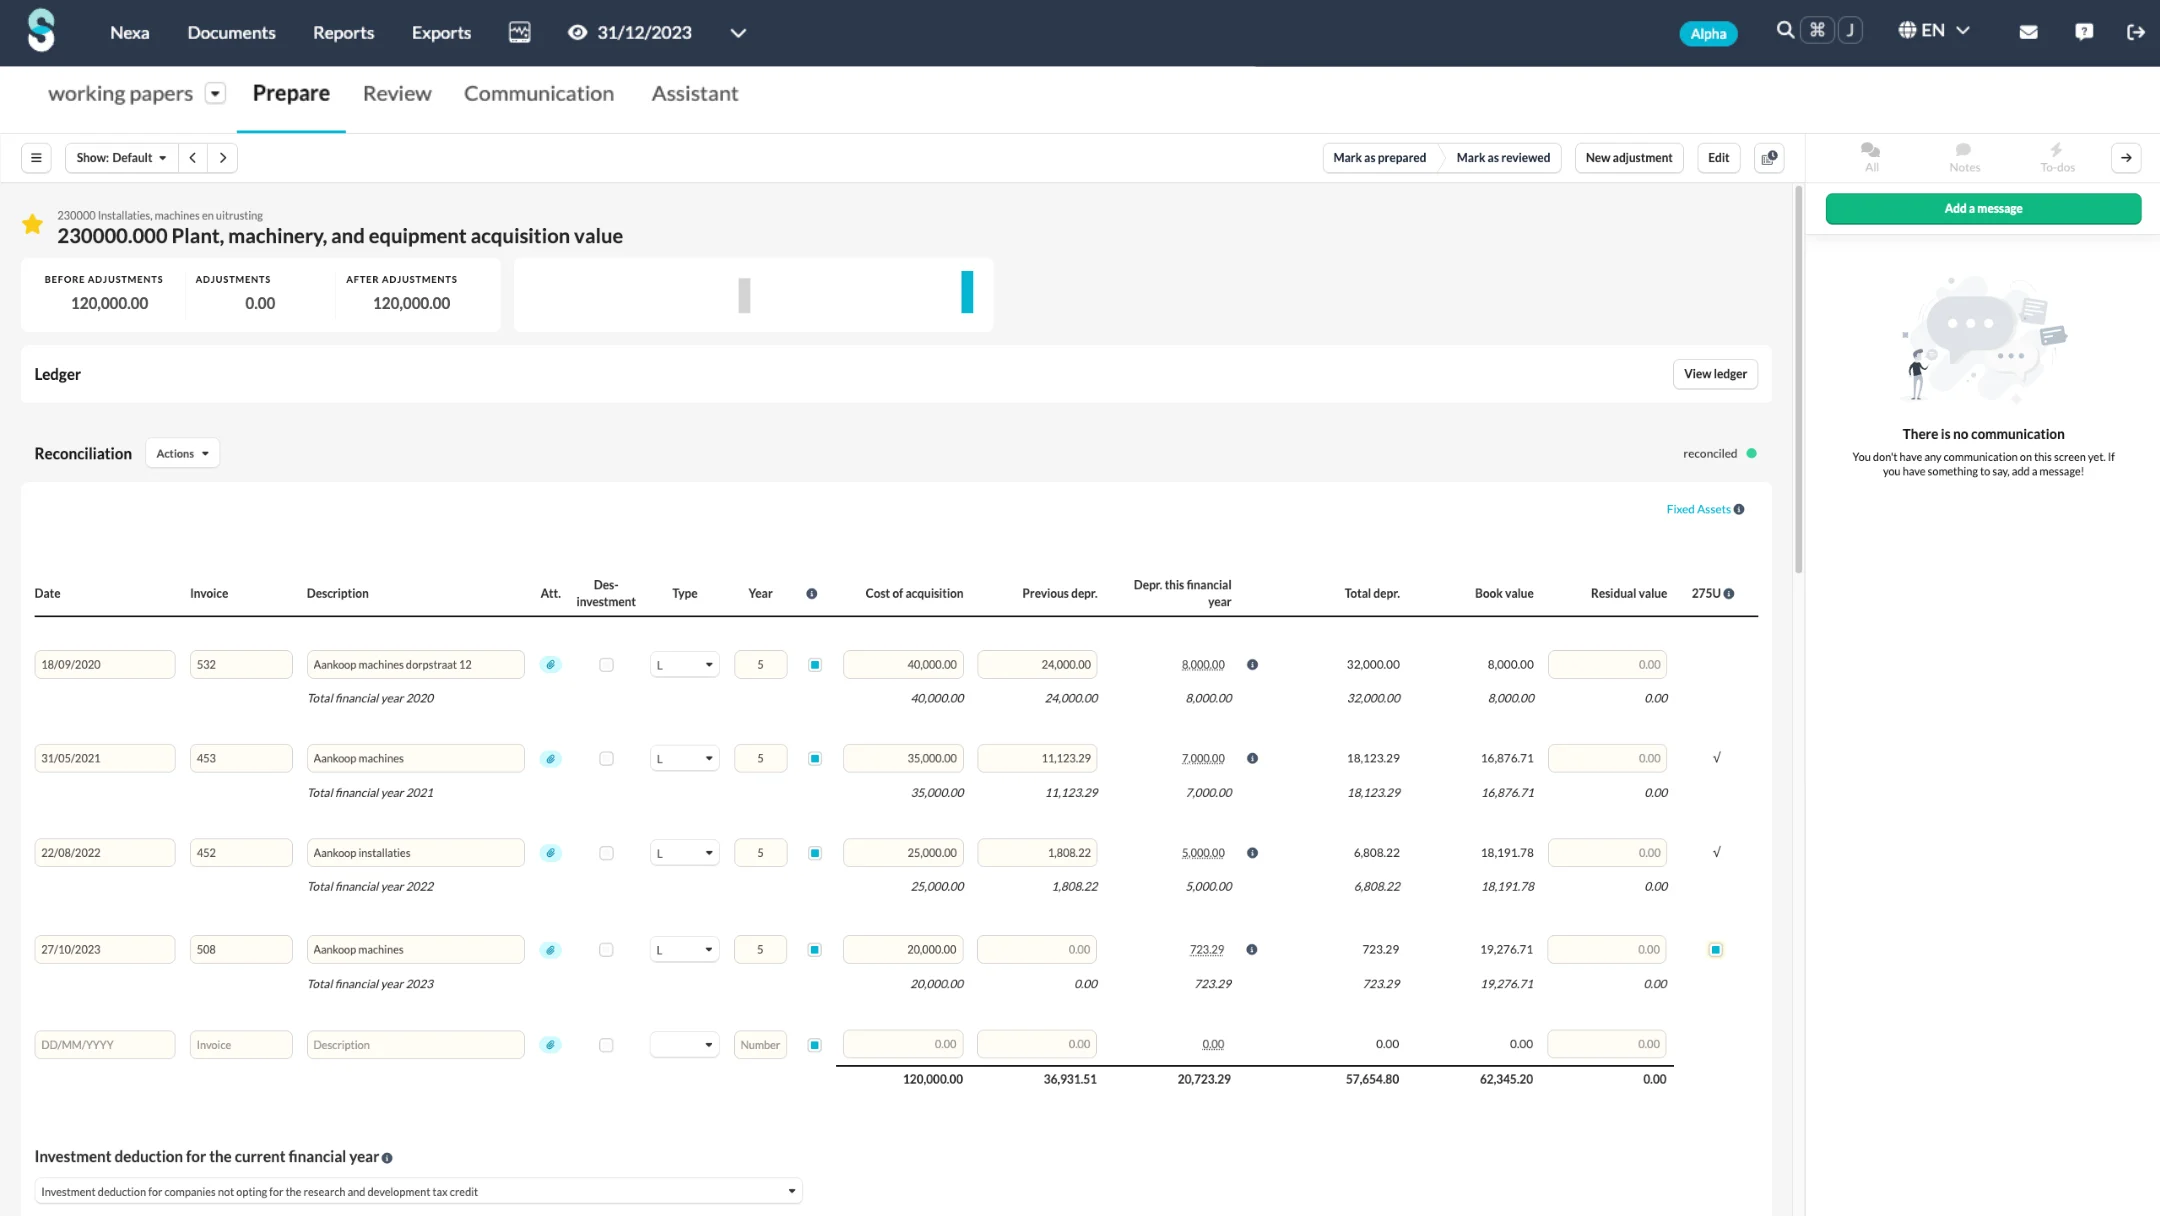Check desinvestment box for 22/08/2022 row
Viewport: 2160px width, 1216px height.
(x=606, y=854)
